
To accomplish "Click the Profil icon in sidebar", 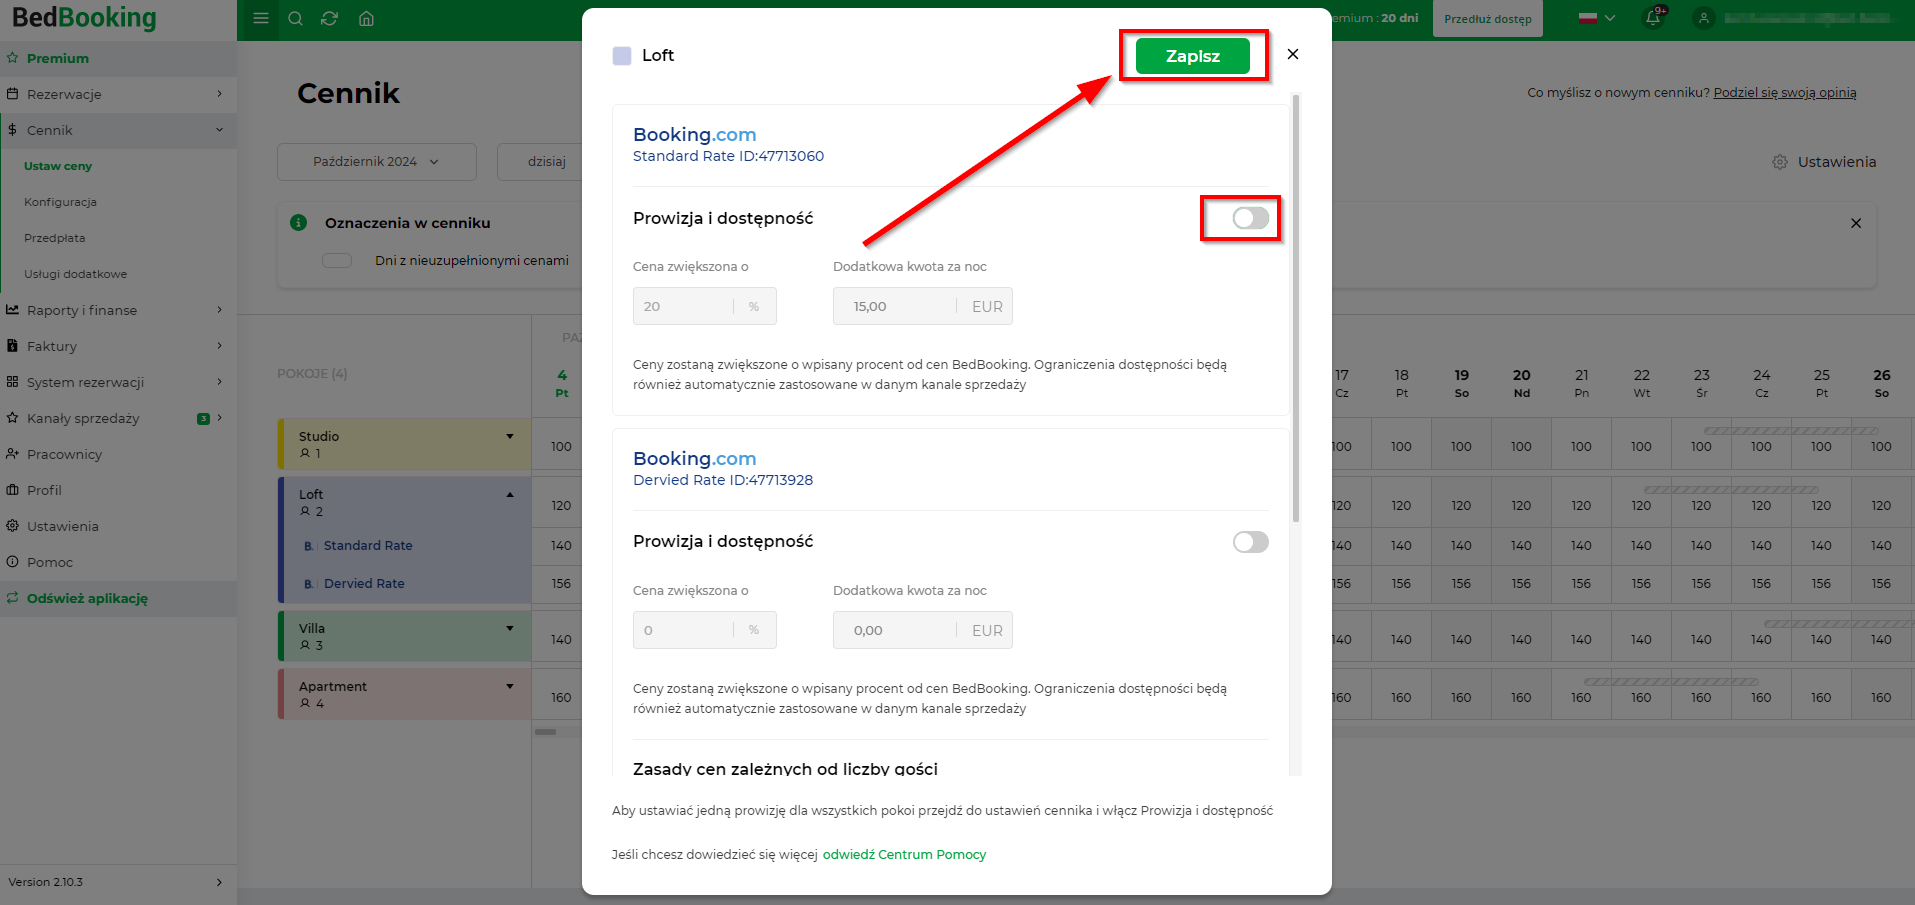I will [x=12, y=490].
